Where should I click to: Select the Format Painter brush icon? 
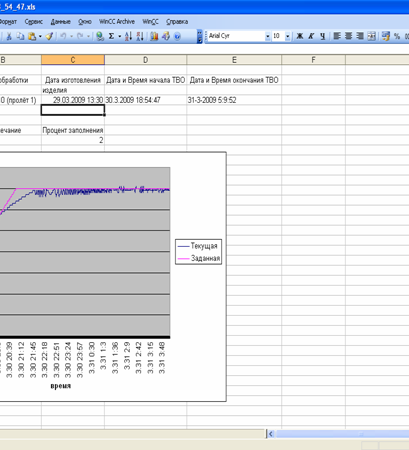coord(49,36)
